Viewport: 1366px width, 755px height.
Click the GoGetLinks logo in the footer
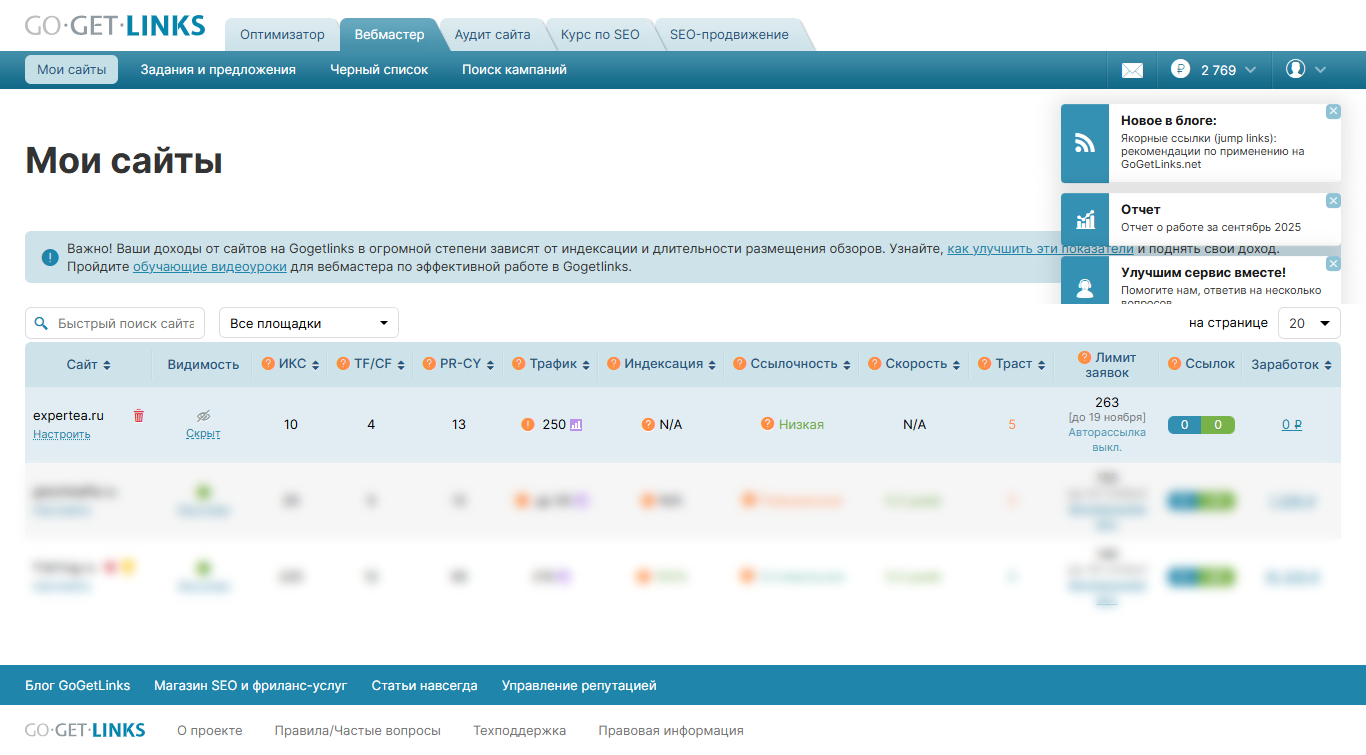(85, 730)
